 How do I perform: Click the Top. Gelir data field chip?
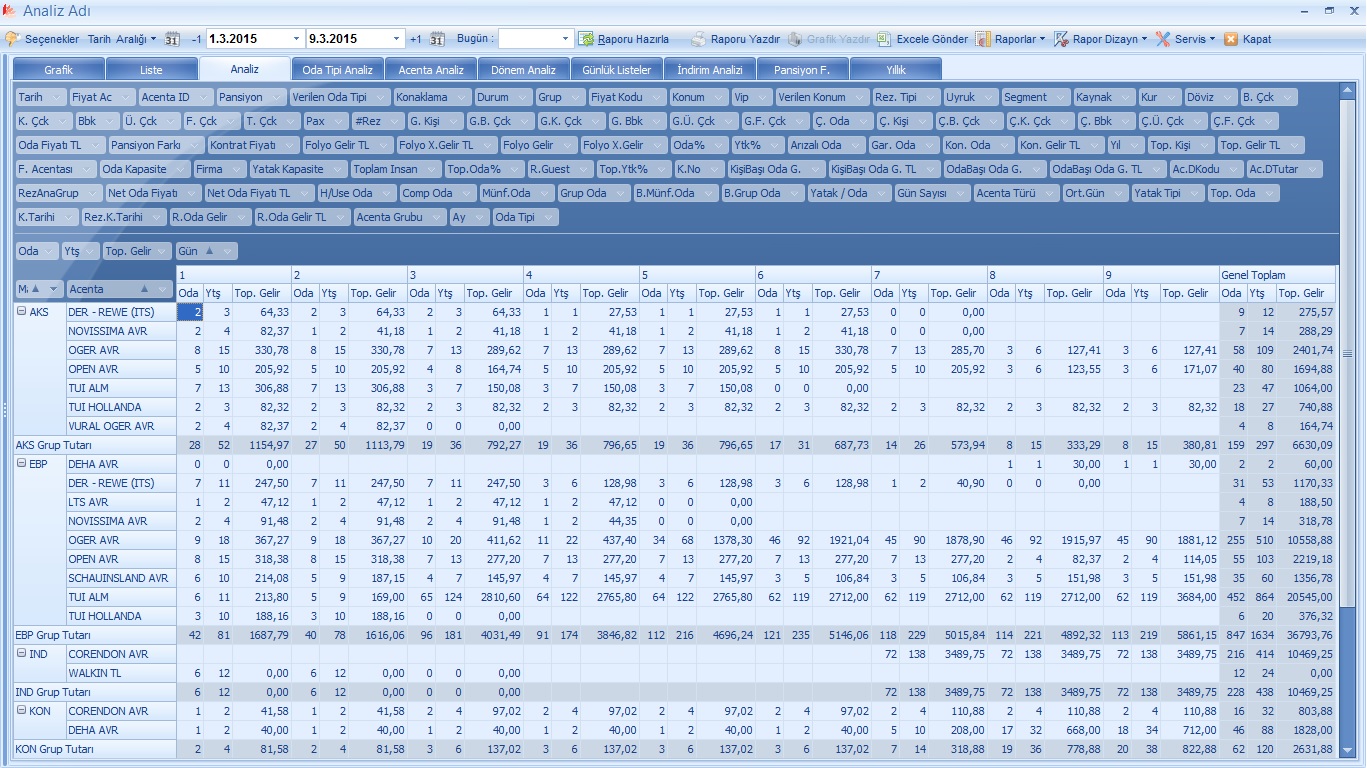pyautogui.click(x=137, y=251)
